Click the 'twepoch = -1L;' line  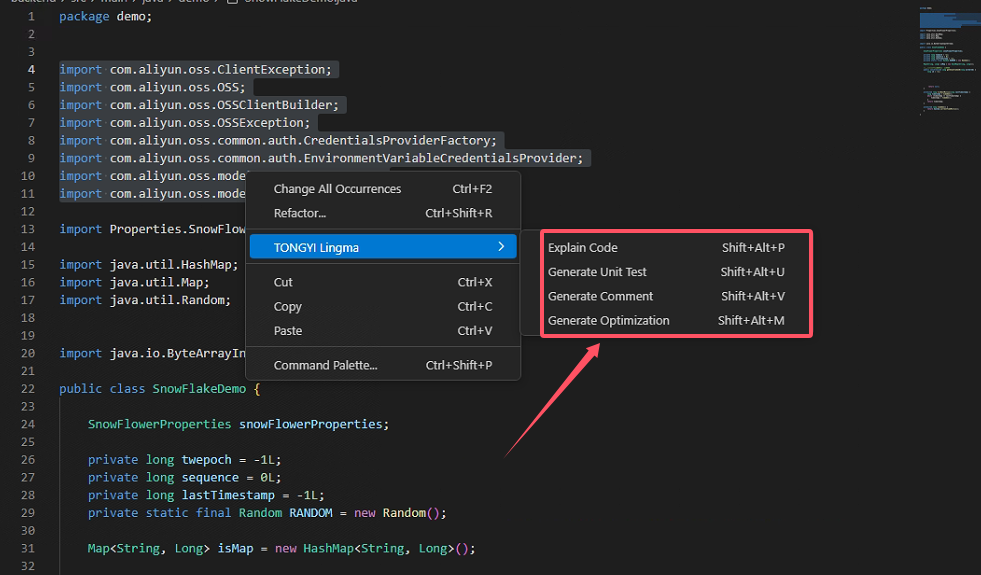185,459
